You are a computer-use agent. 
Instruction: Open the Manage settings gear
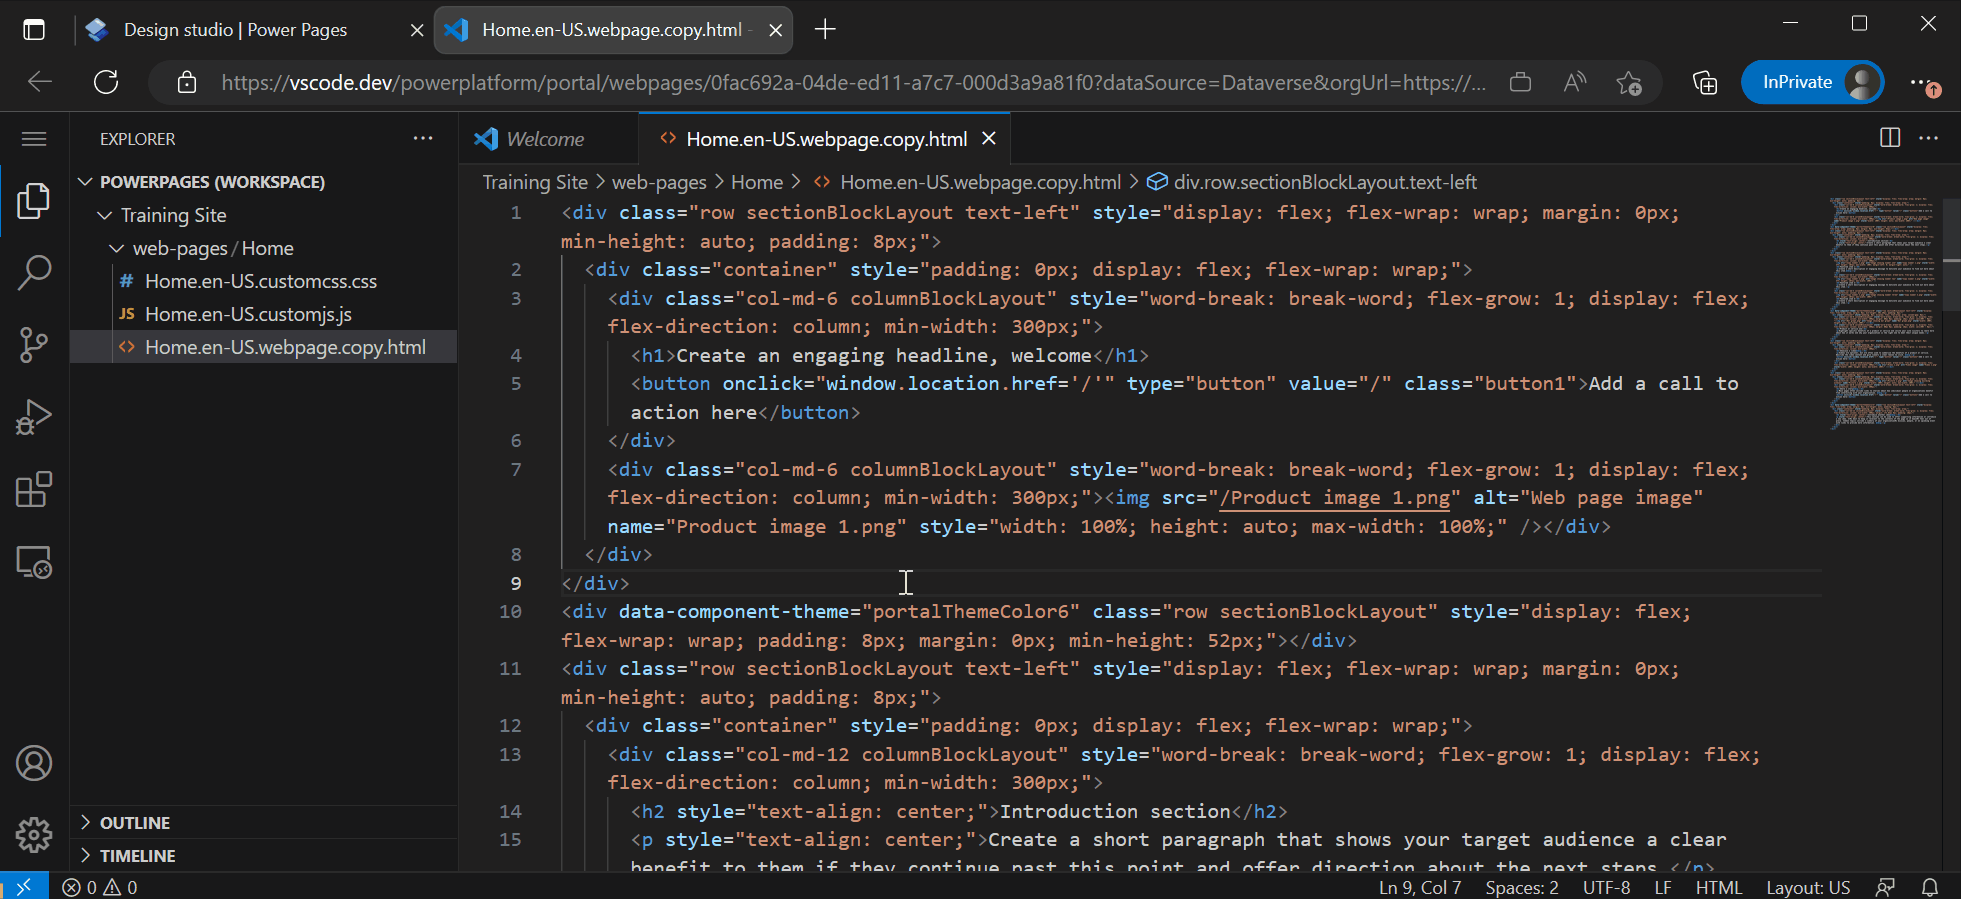[x=34, y=834]
